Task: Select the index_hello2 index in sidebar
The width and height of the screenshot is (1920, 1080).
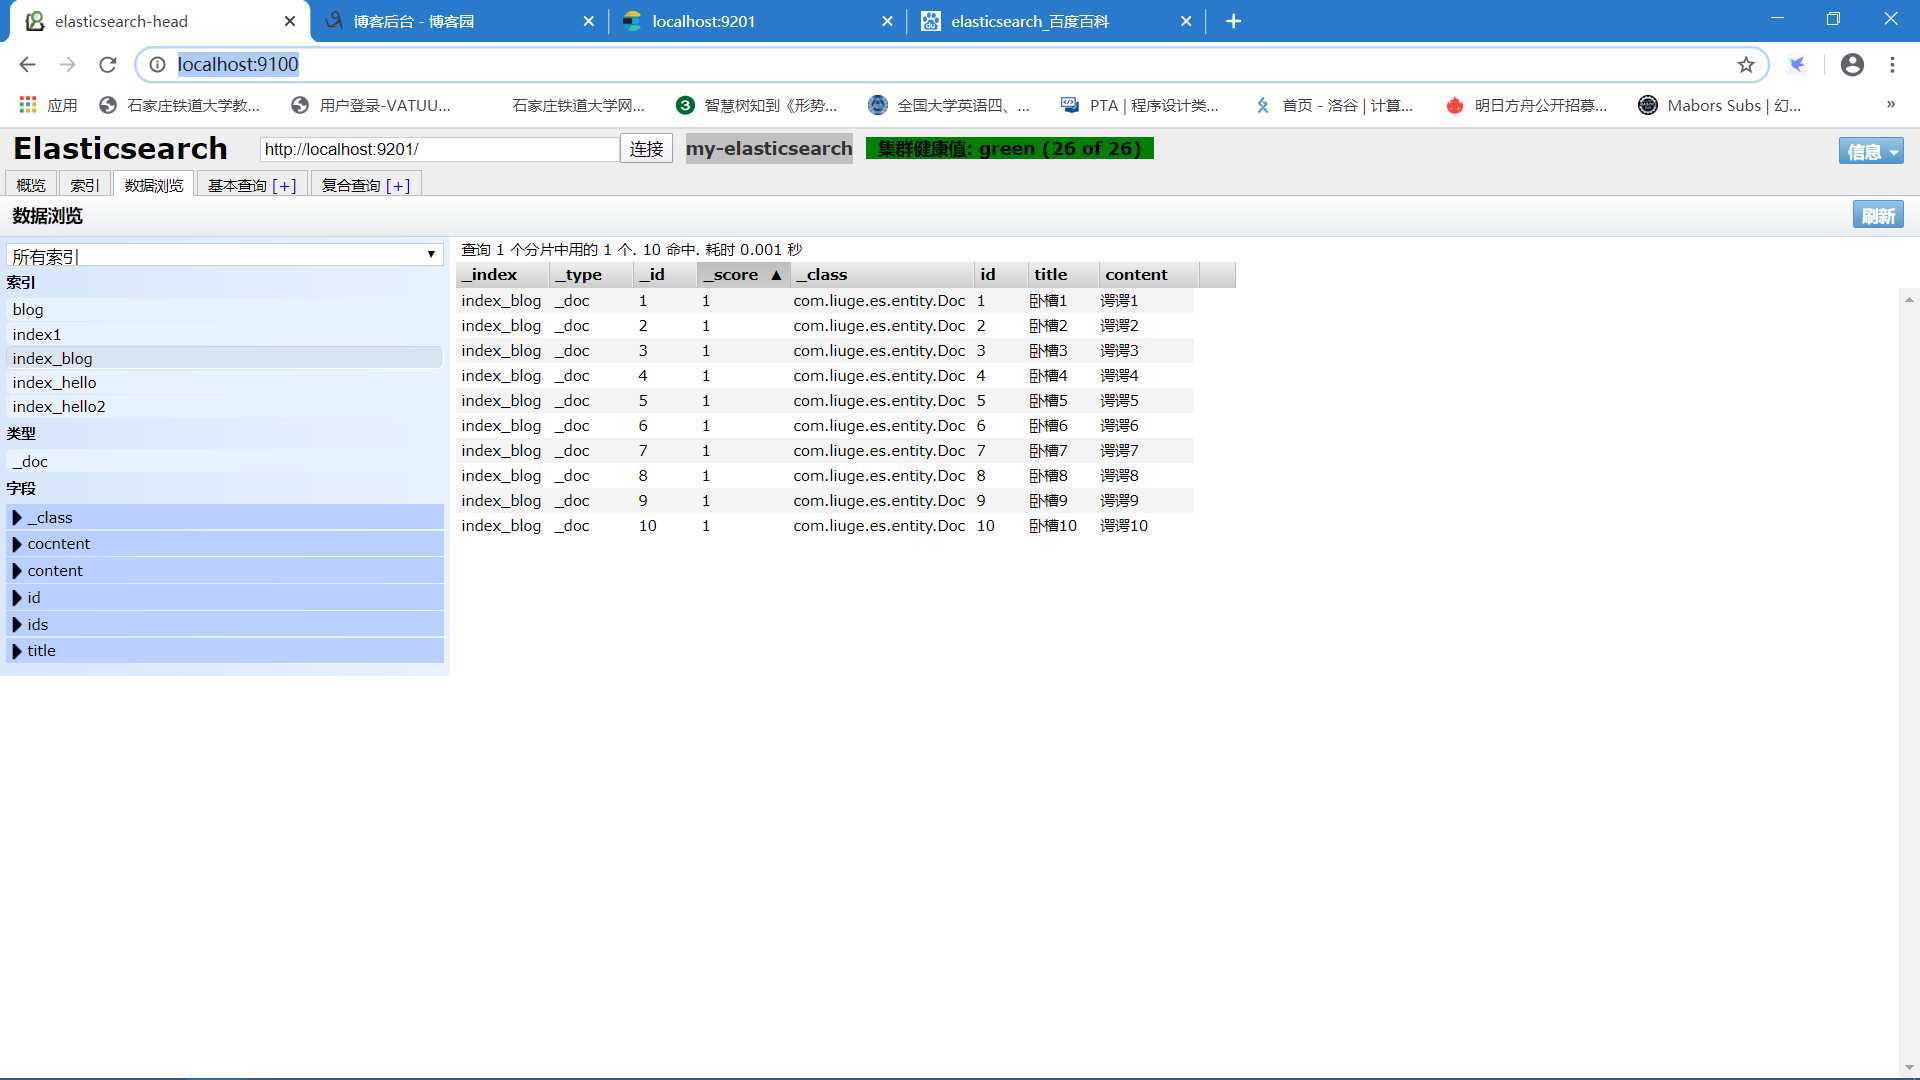Action: pos(224,406)
